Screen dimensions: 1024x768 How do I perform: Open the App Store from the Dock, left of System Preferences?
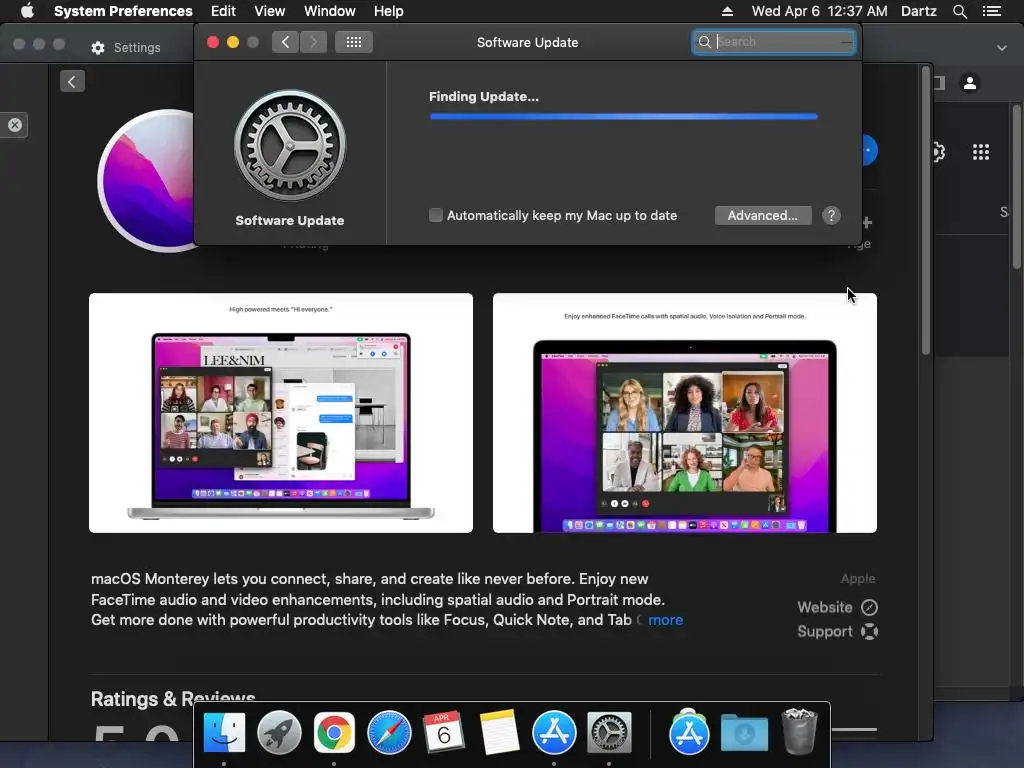[x=554, y=733]
